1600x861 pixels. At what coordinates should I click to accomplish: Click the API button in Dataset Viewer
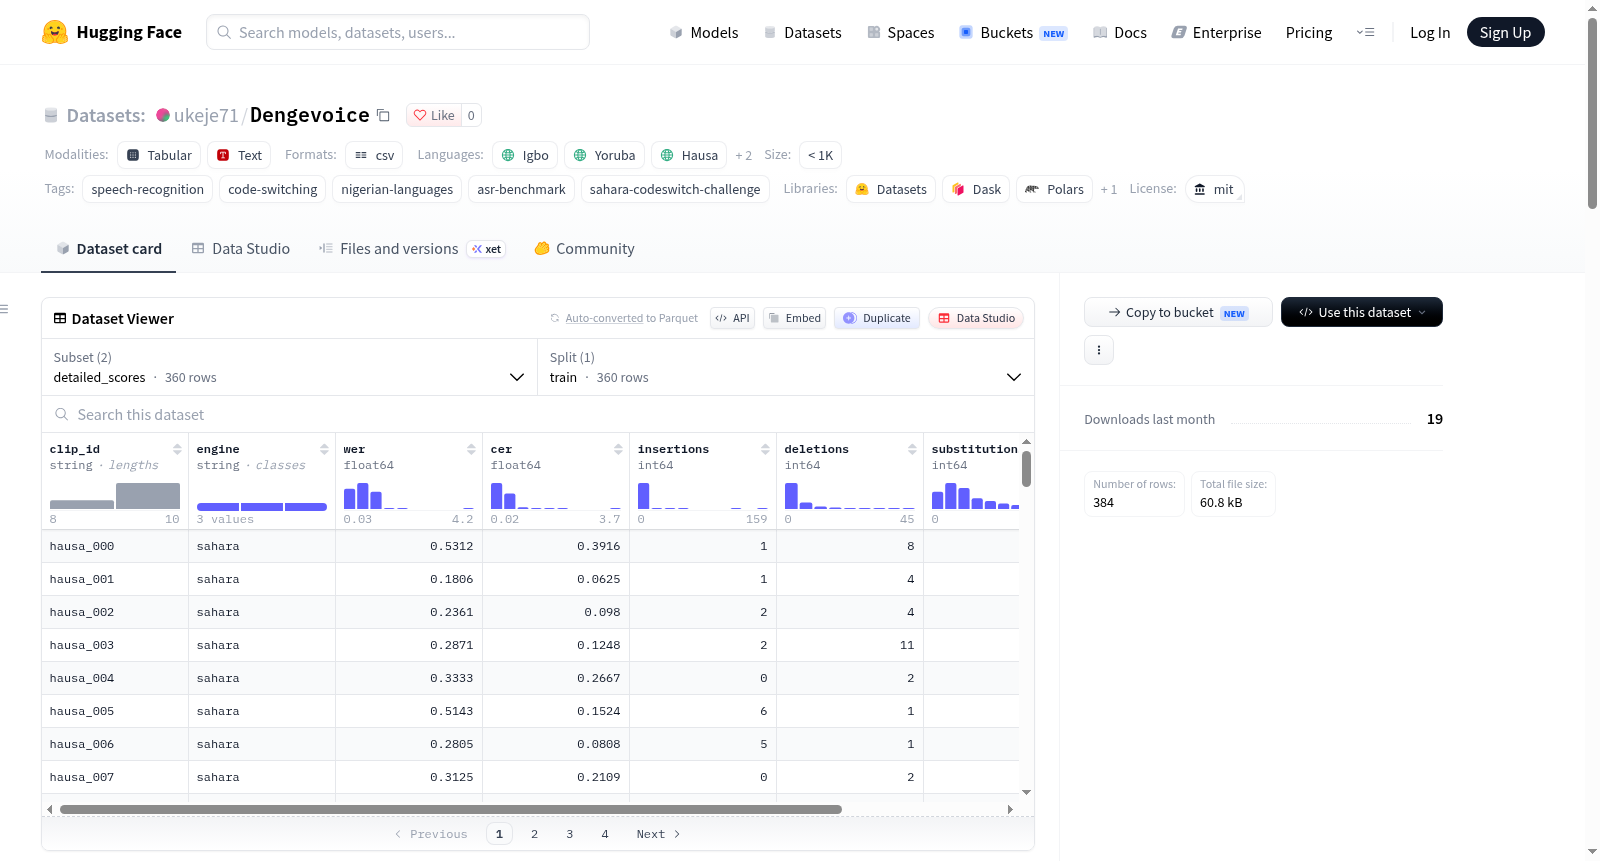click(x=732, y=318)
